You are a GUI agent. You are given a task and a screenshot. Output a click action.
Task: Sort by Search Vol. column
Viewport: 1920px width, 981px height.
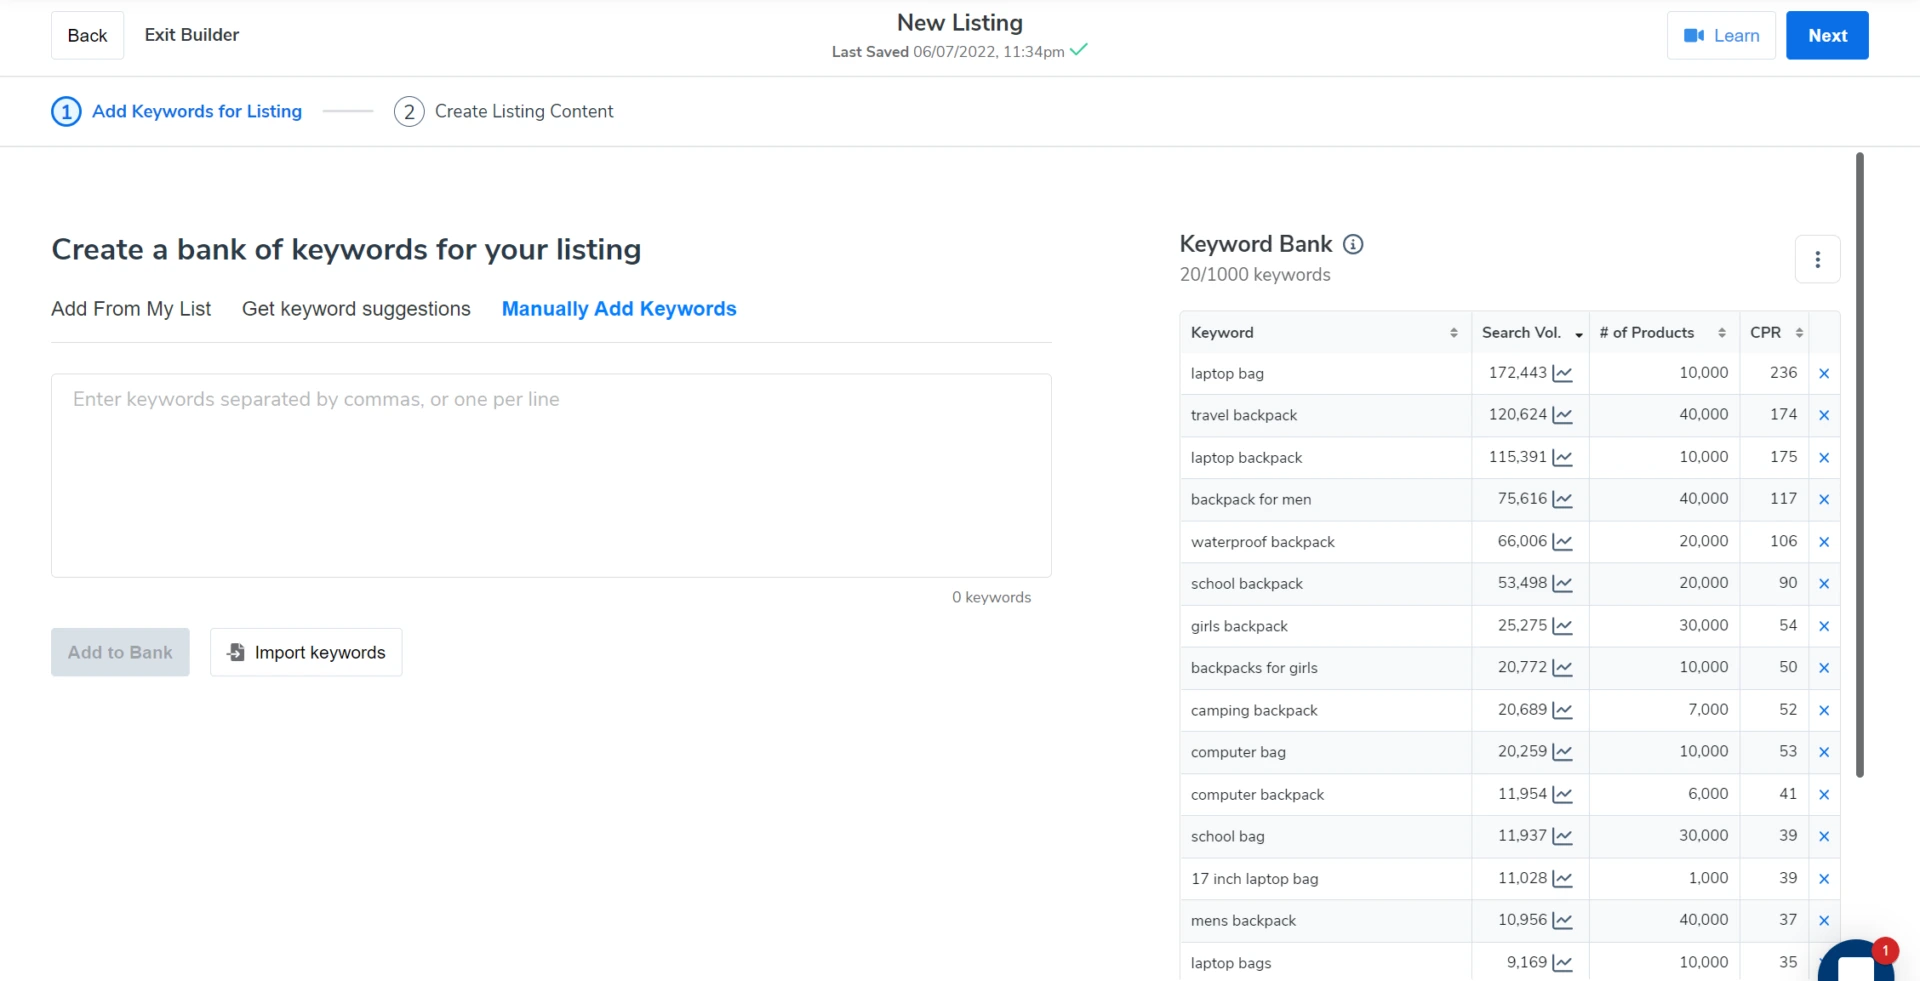pyautogui.click(x=1578, y=334)
